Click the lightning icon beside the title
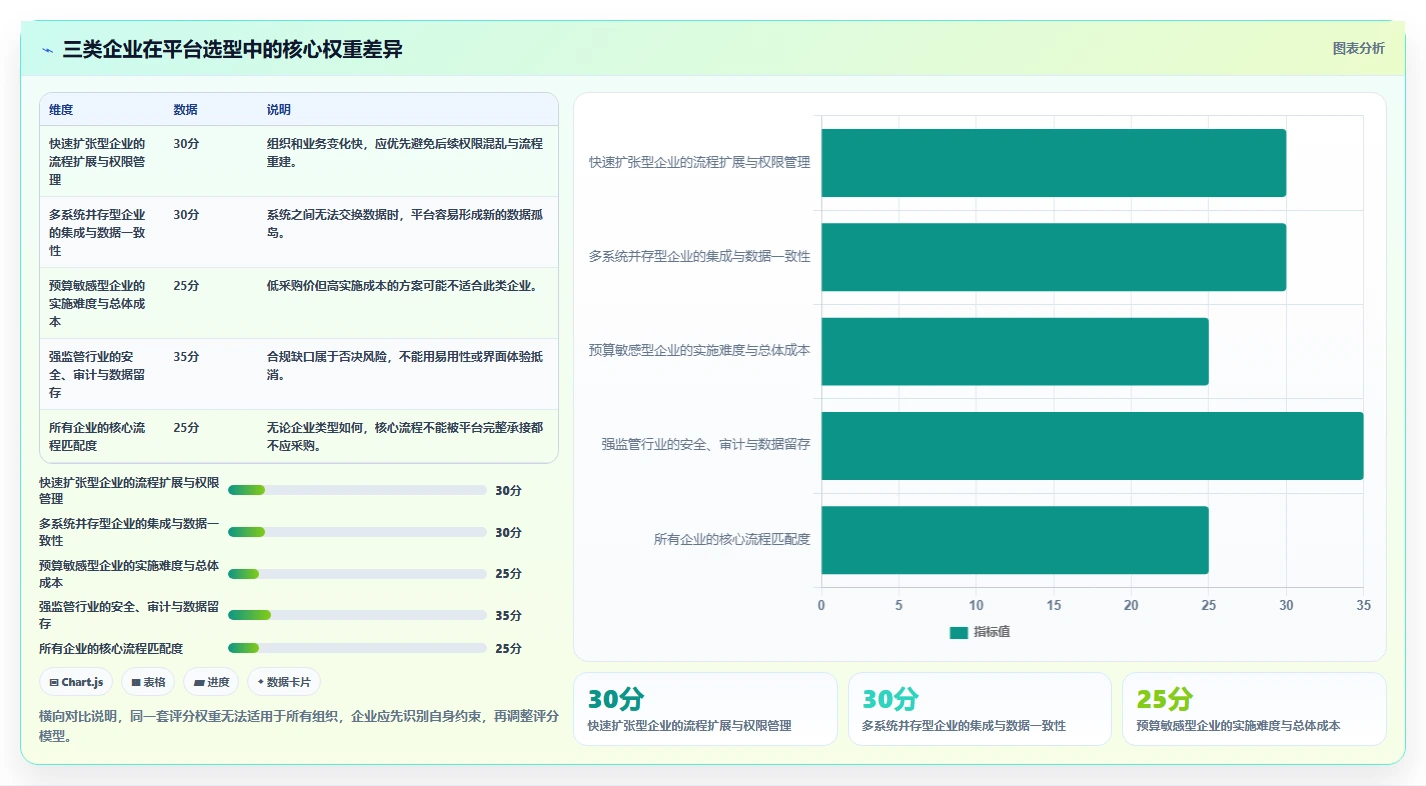 [x=48, y=50]
